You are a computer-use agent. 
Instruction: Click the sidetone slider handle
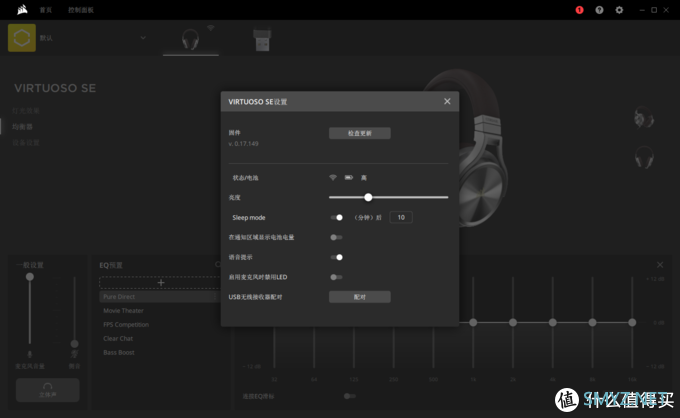point(75,344)
